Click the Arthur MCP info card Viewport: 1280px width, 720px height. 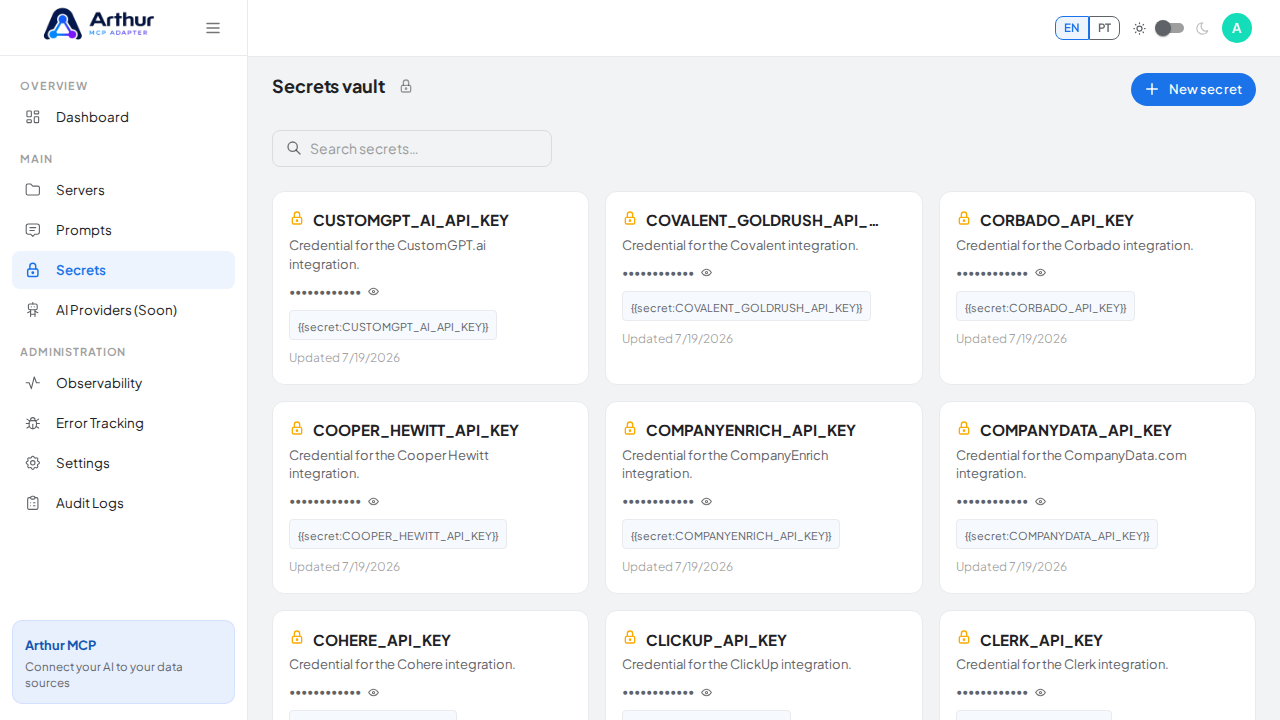pos(123,662)
